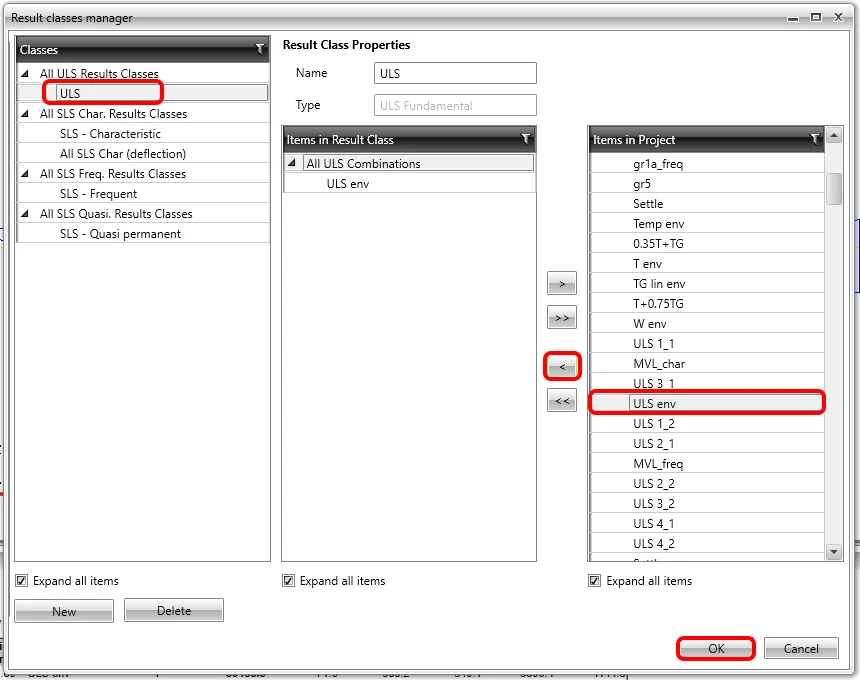
Task: Click the double left arrow add-all button
Action: click(x=562, y=400)
